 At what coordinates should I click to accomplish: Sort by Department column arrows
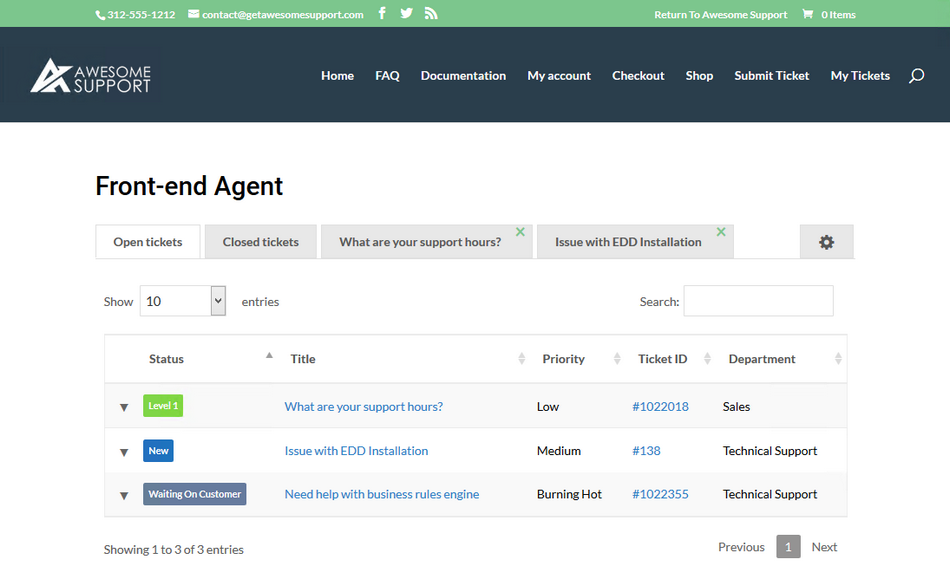tap(838, 359)
